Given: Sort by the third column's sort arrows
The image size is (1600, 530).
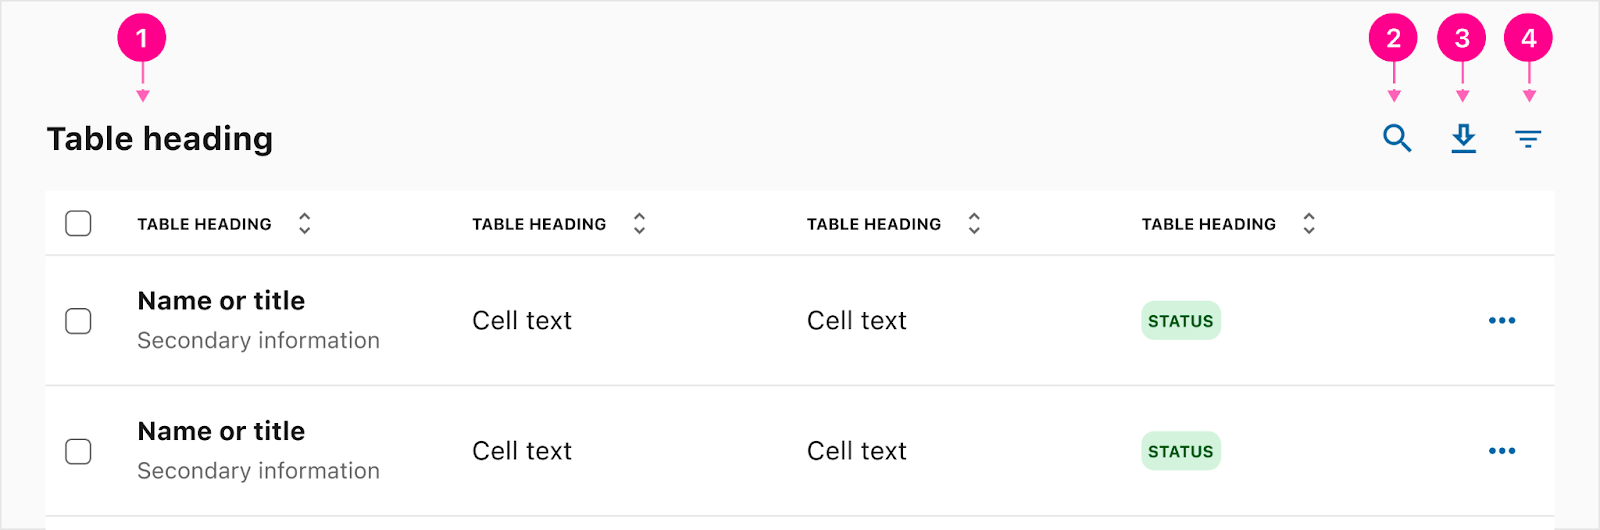Looking at the screenshot, I should (x=974, y=224).
